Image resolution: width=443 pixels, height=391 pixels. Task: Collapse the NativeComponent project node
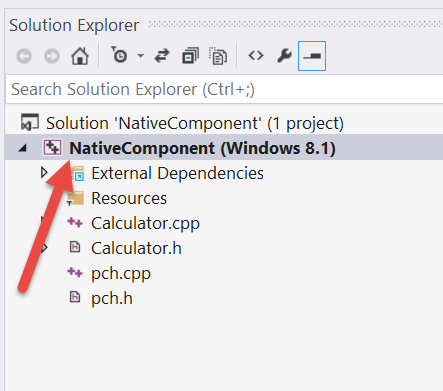pyautogui.click(x=23, y=148)
